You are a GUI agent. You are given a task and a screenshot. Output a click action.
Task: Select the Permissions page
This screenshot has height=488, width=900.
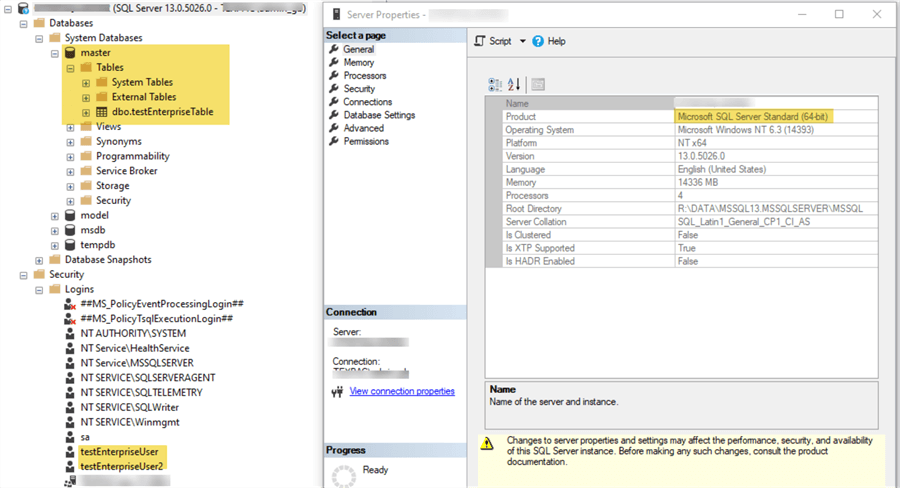[x=366, y=141]
